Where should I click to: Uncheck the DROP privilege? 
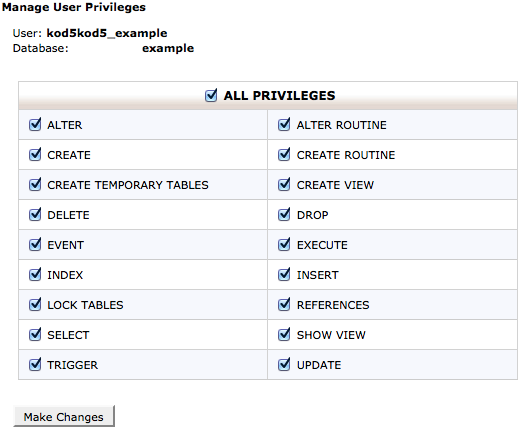[x=284, y=215]
